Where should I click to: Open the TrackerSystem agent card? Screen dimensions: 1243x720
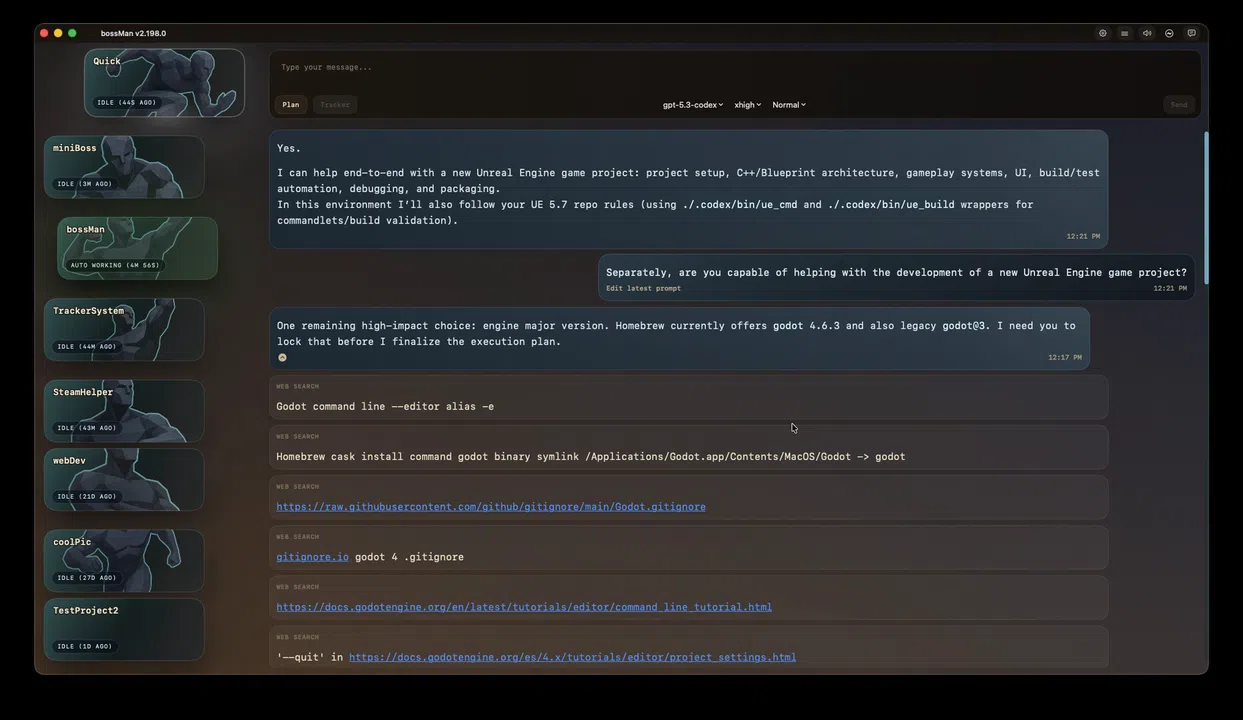124,329
